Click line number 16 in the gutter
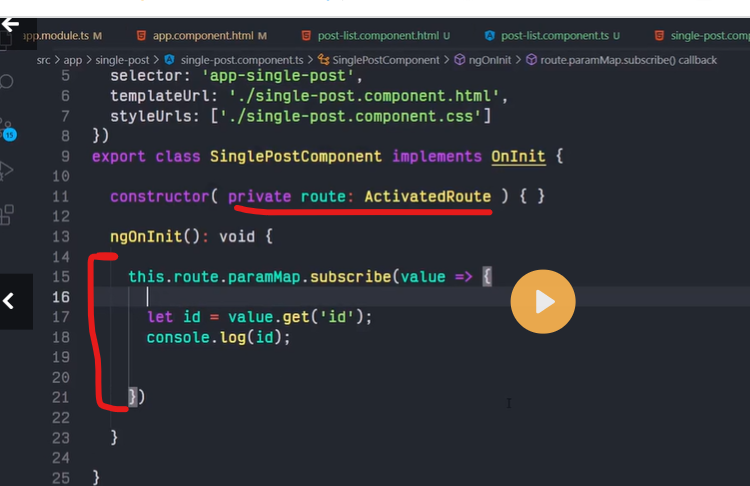Screen dimensions: 750x486 coord(60,297)
